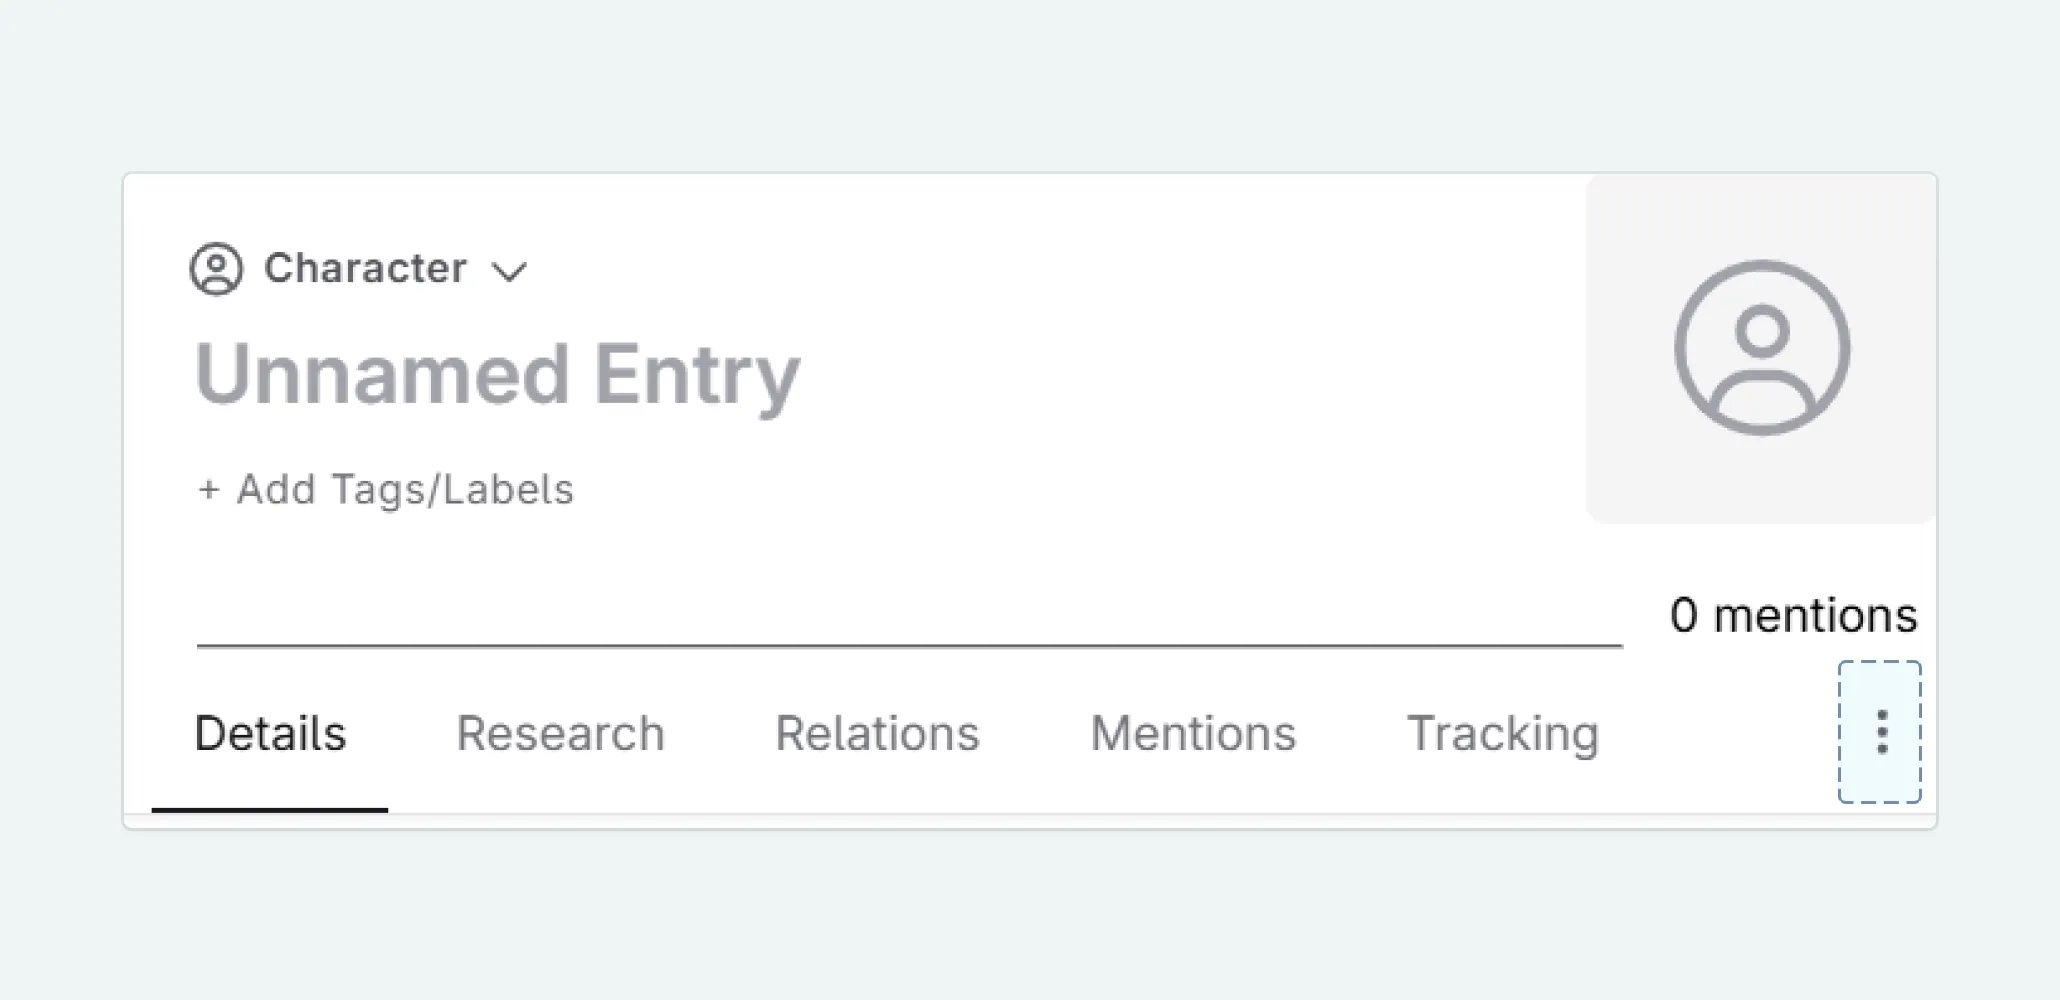This screenshot has height=1000, width=2060.
Task: Open the Character entry type label
Action: coord(365,268)
